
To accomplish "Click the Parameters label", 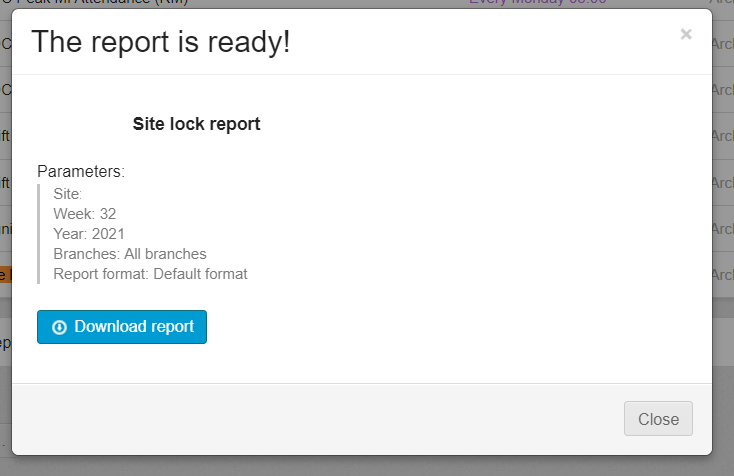I will click(81, 172).
